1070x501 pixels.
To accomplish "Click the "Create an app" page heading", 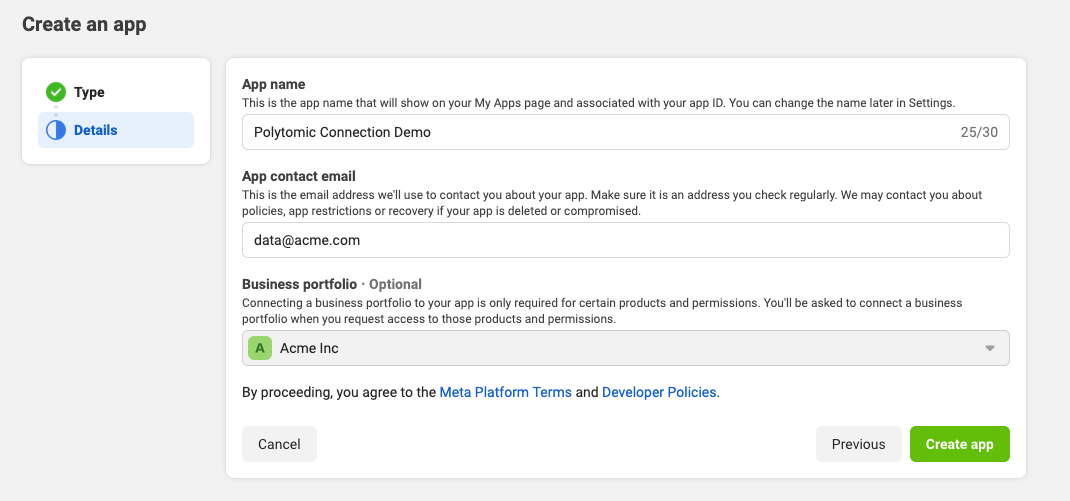I will 84,24.
